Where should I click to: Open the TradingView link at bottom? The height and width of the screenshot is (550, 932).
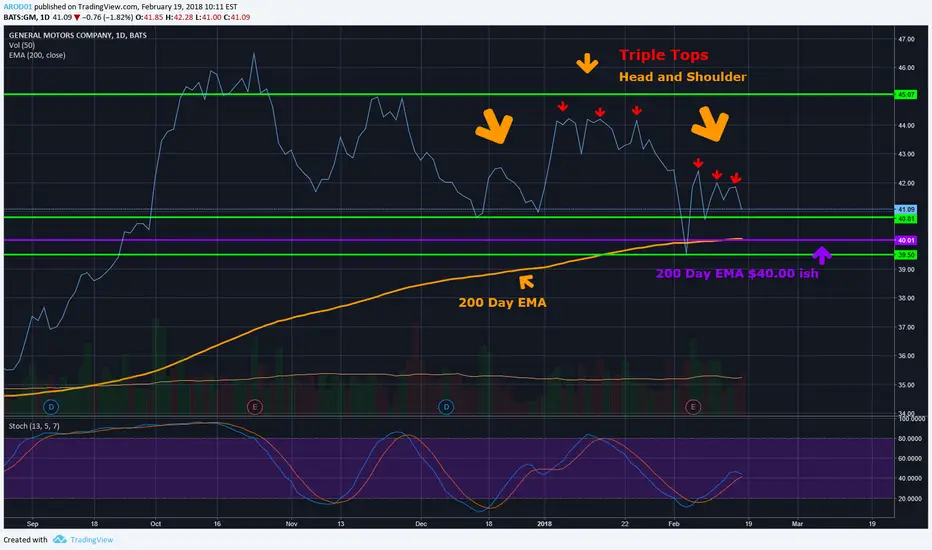[92, 540]
